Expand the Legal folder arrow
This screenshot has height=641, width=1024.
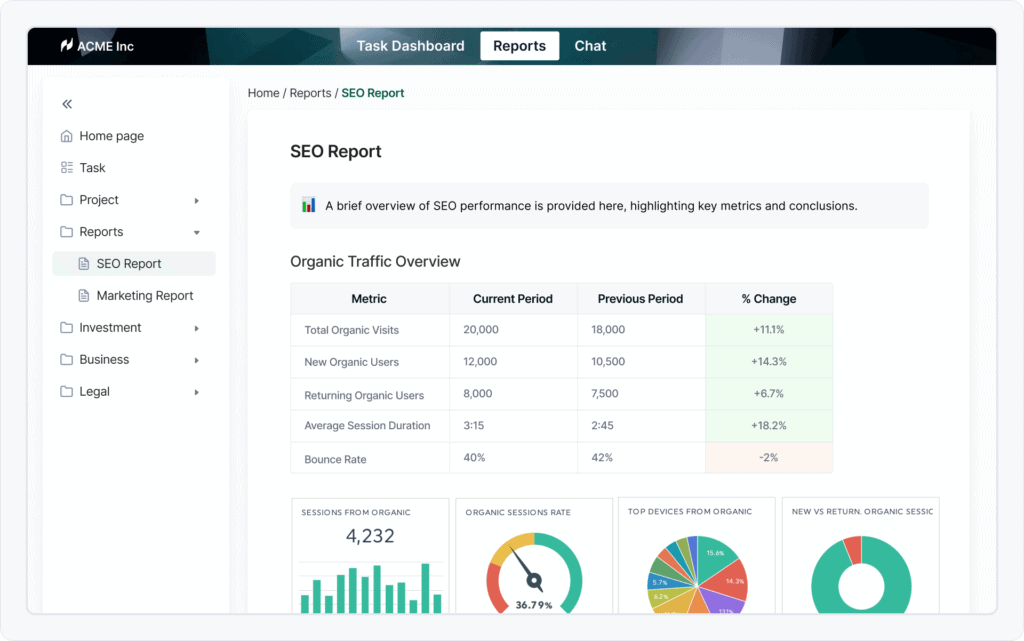(197, 392)
